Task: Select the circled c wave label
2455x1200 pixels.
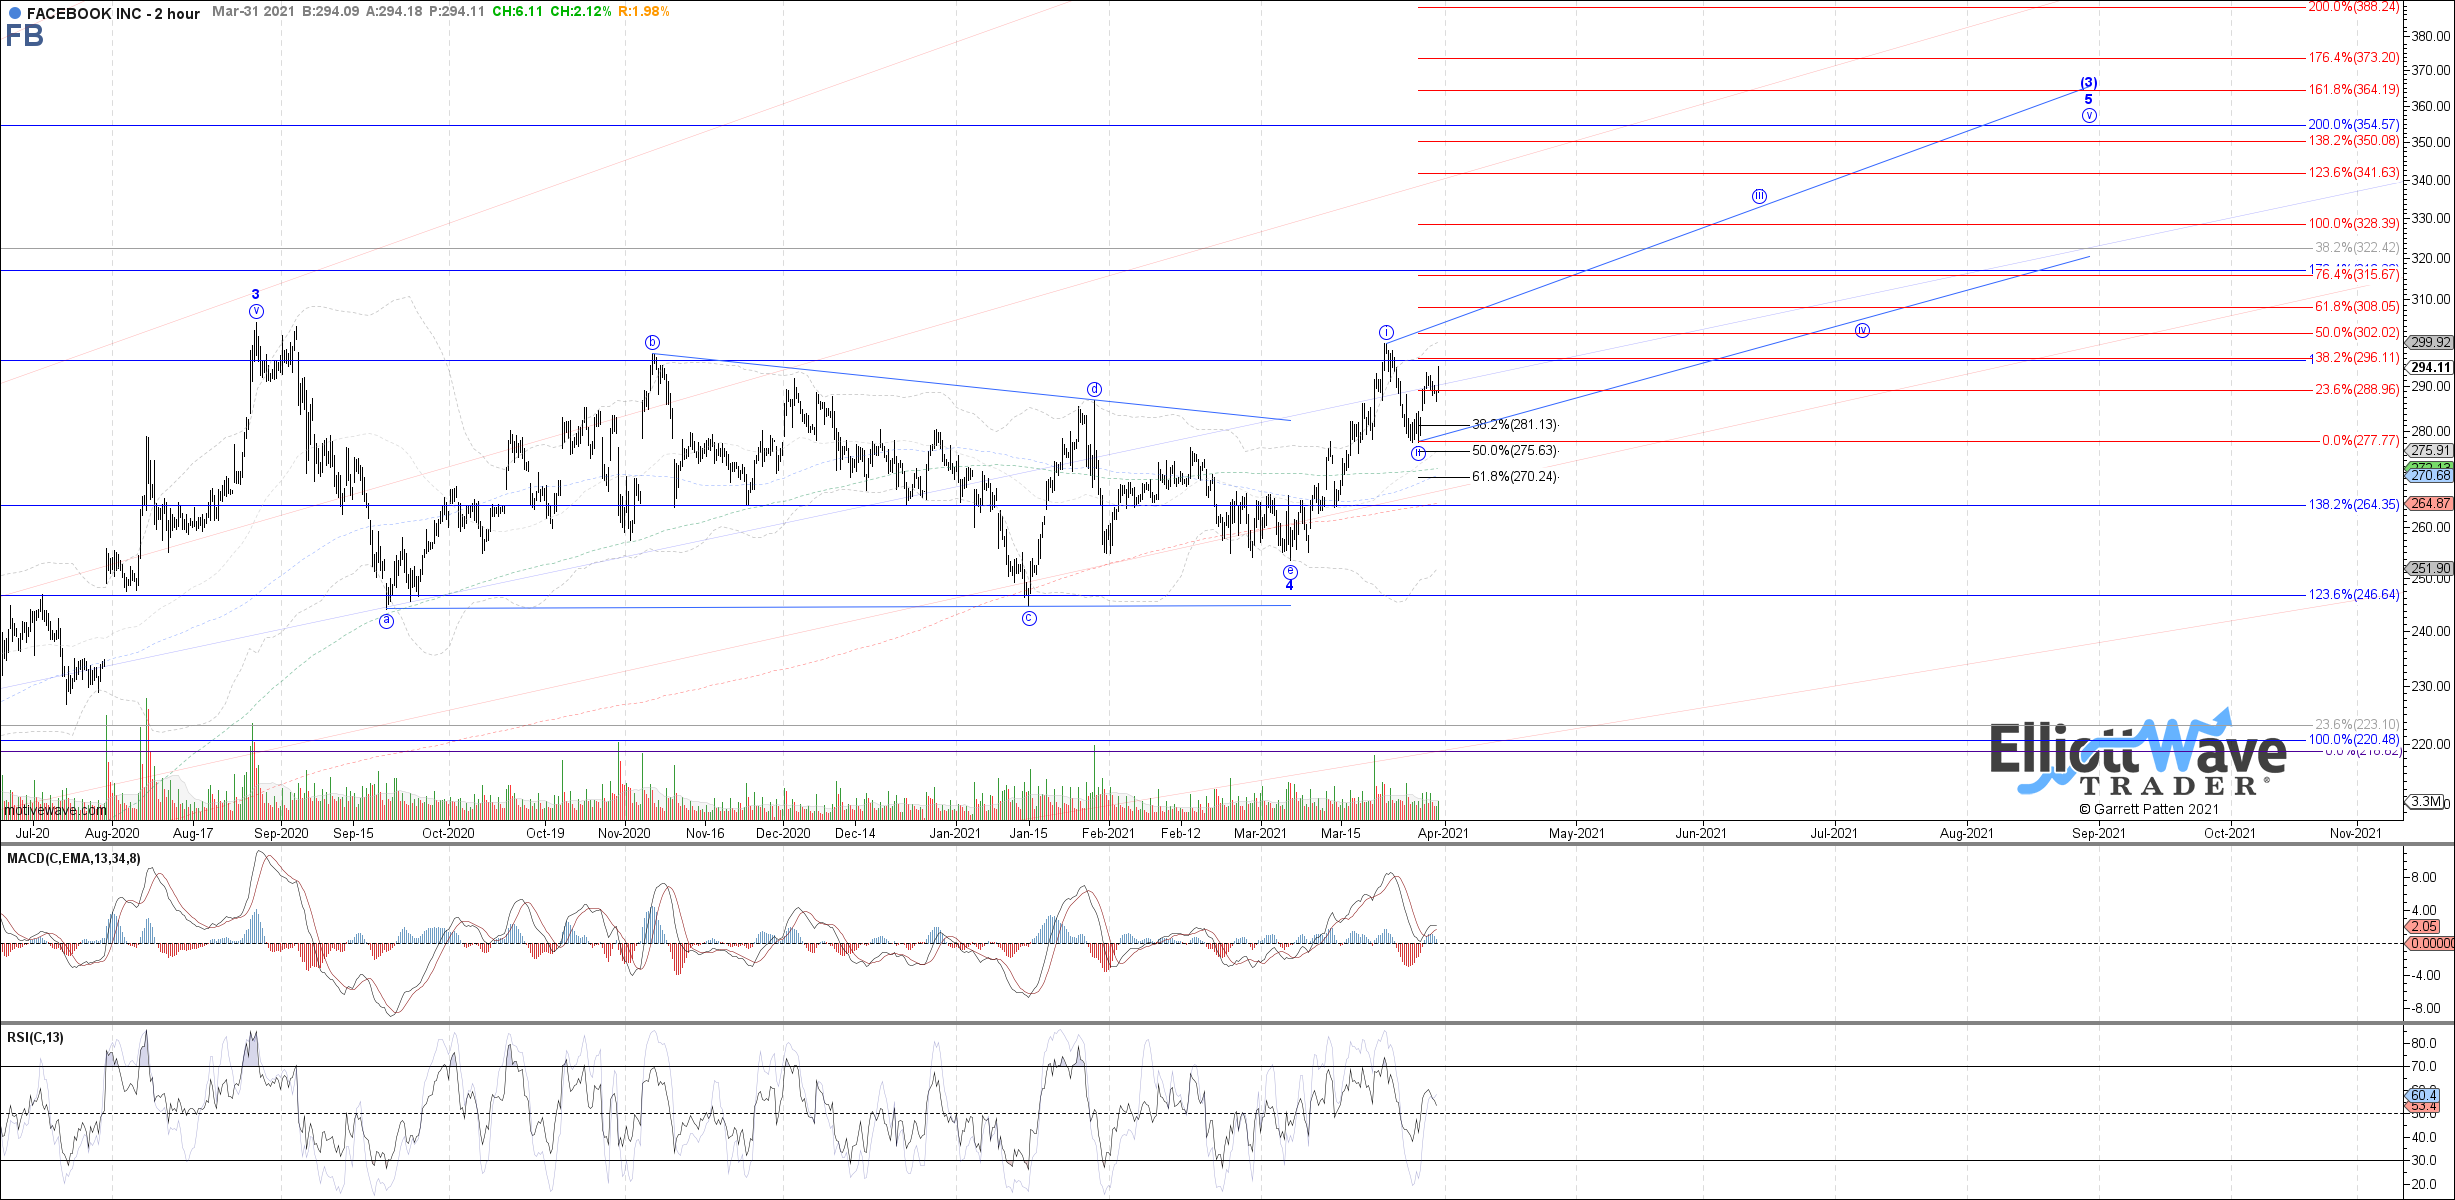Action: (x=1029, y=619)
